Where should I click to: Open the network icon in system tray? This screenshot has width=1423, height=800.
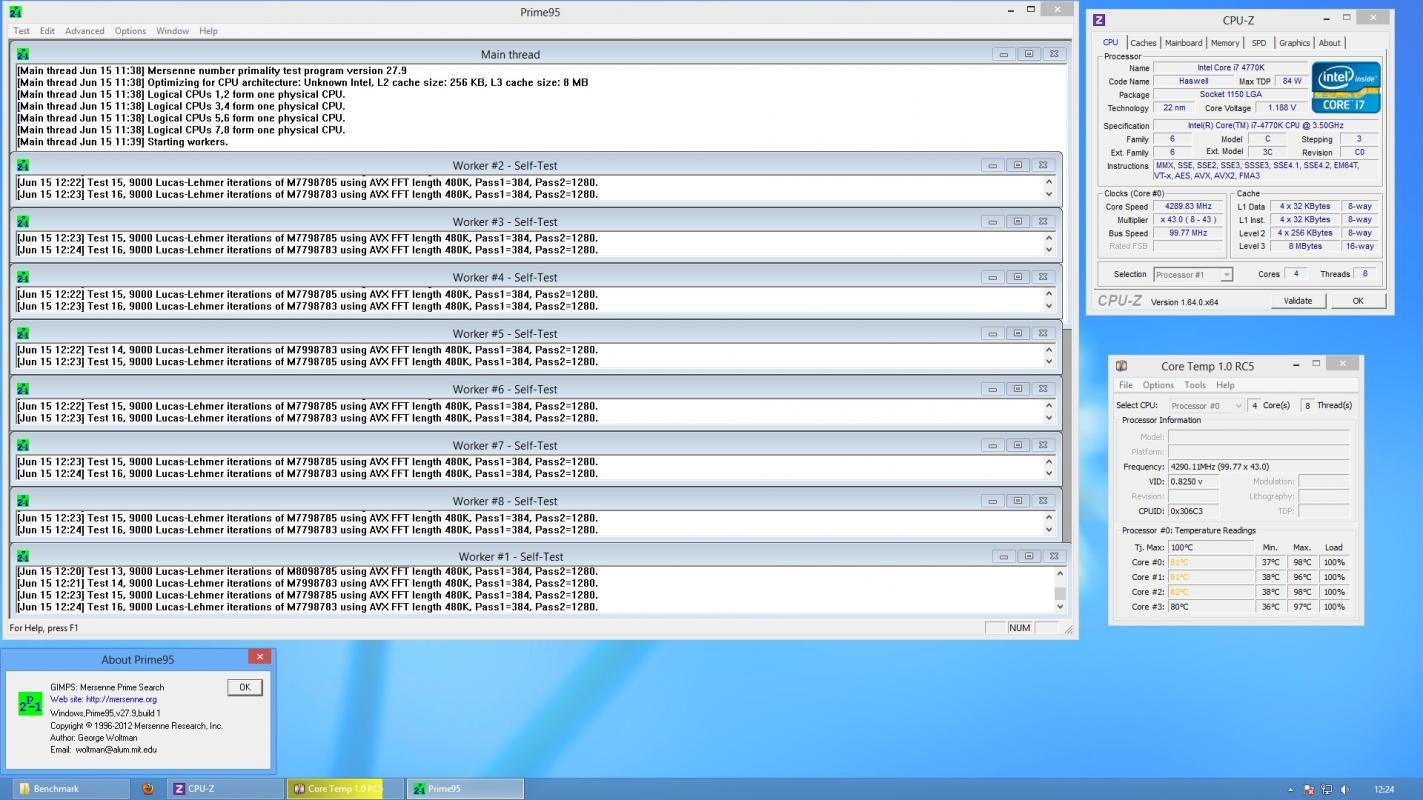[1327, 789]
